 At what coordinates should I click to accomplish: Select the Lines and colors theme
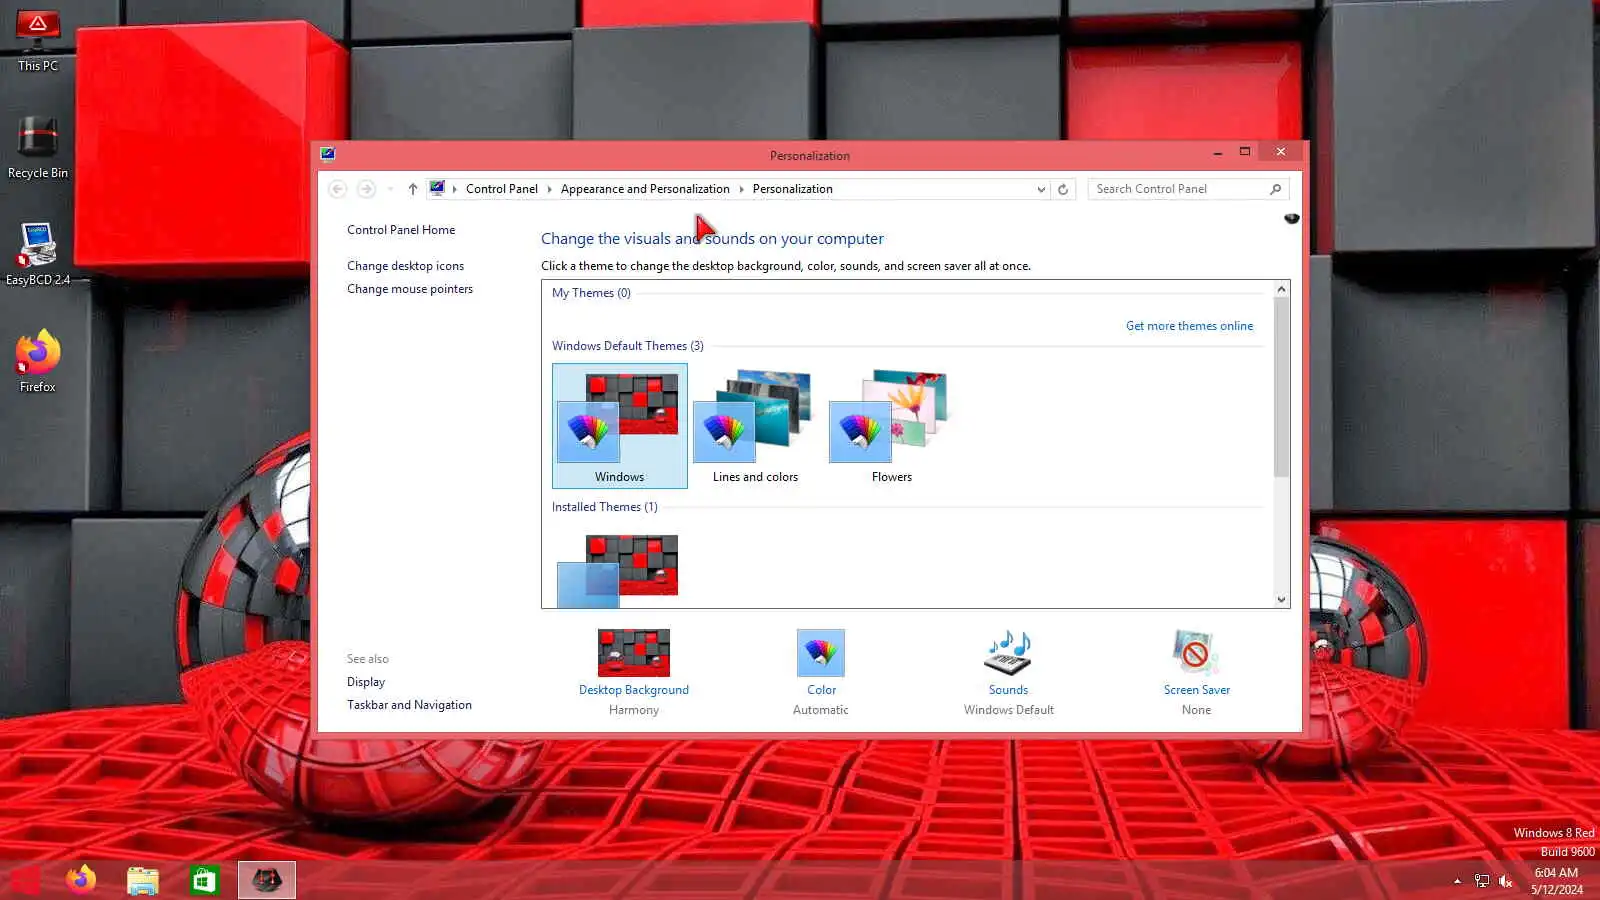[x=755, y=426]
